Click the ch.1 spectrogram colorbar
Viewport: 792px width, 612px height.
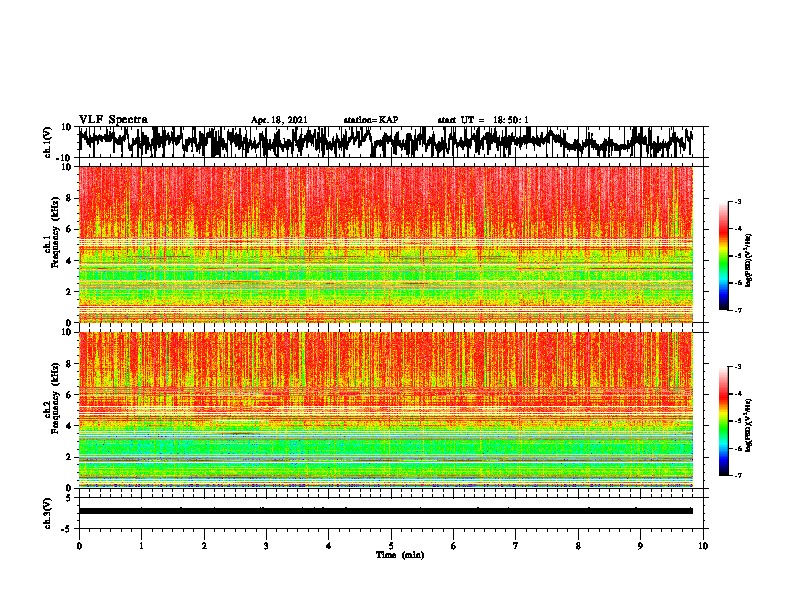point(724,256)
